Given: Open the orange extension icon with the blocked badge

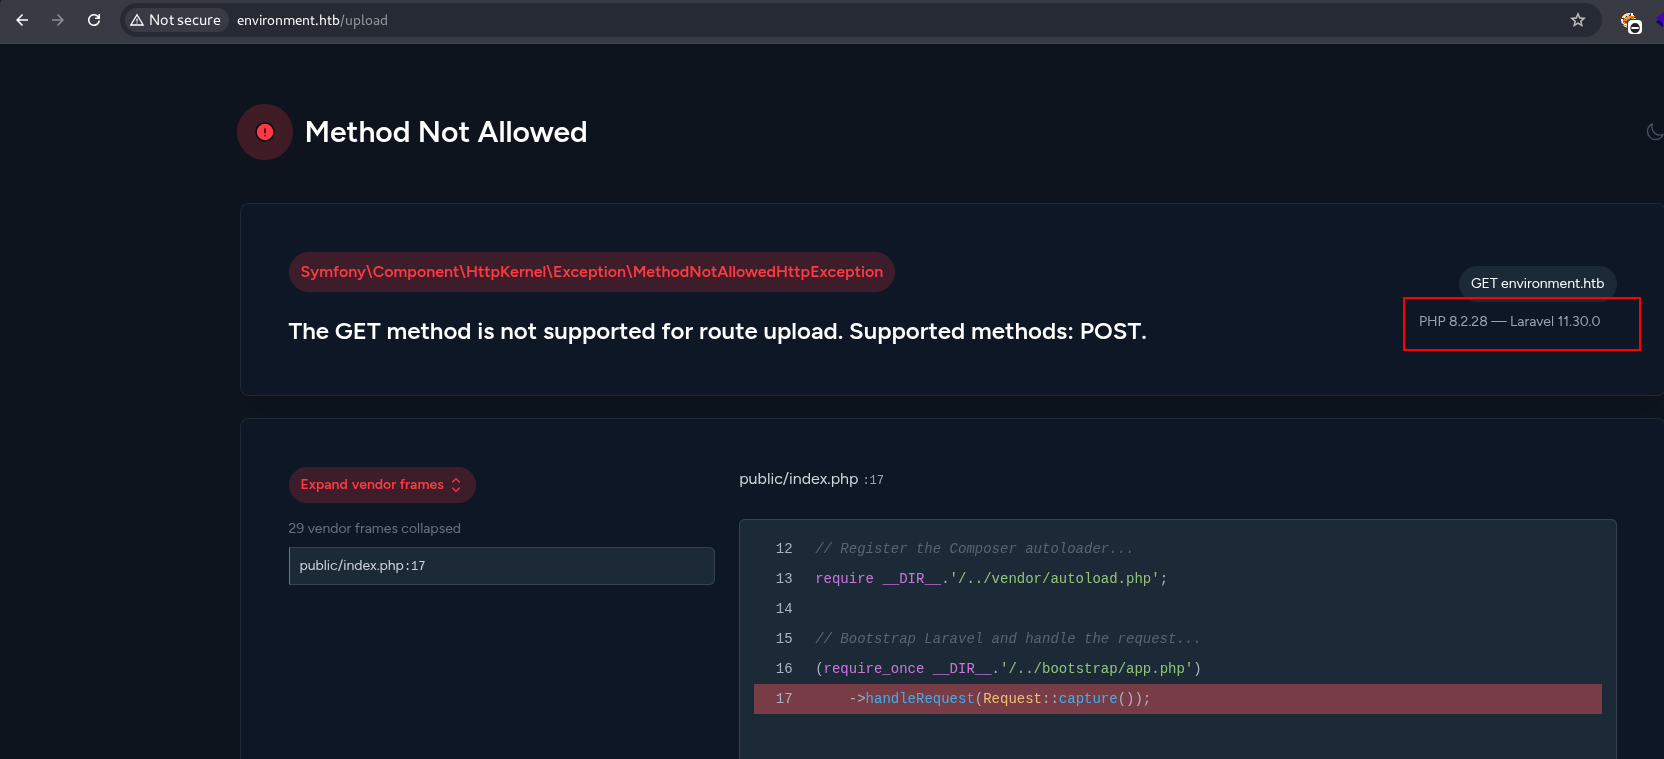Looking at the screenshot, I should (x=1630, y=22).
